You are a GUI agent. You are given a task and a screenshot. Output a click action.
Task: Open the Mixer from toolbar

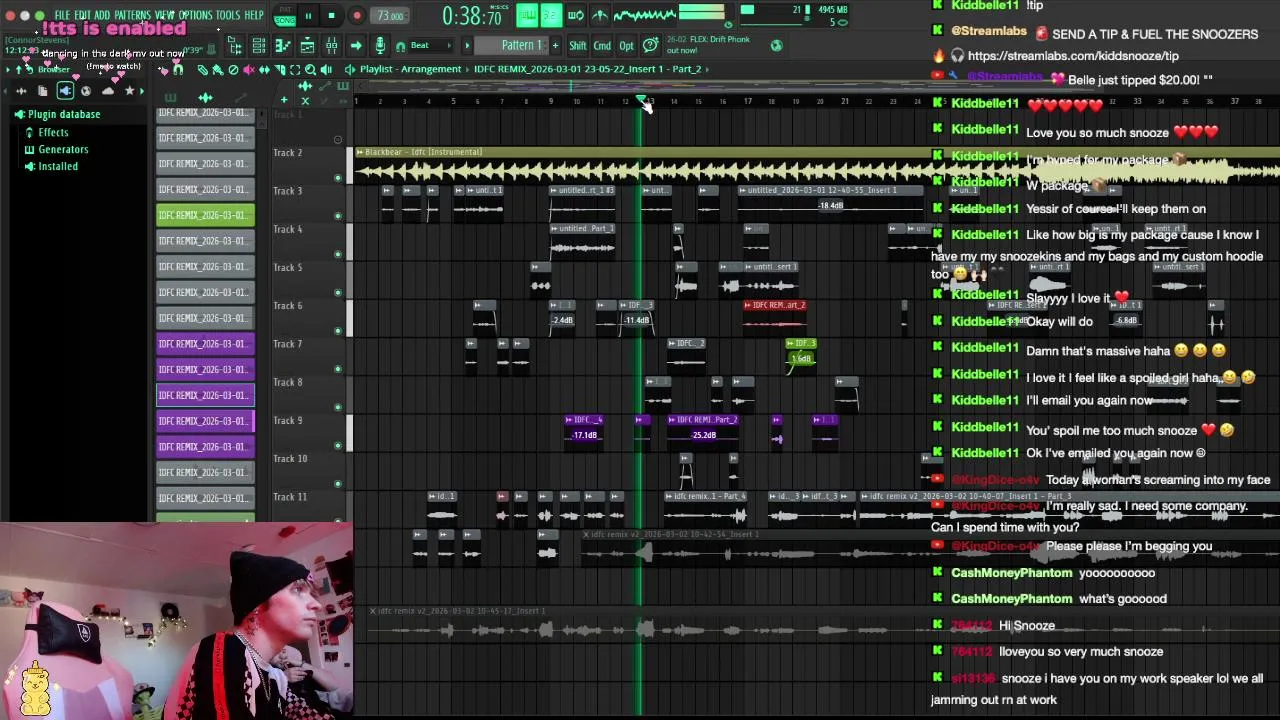[x=331, y=46]
